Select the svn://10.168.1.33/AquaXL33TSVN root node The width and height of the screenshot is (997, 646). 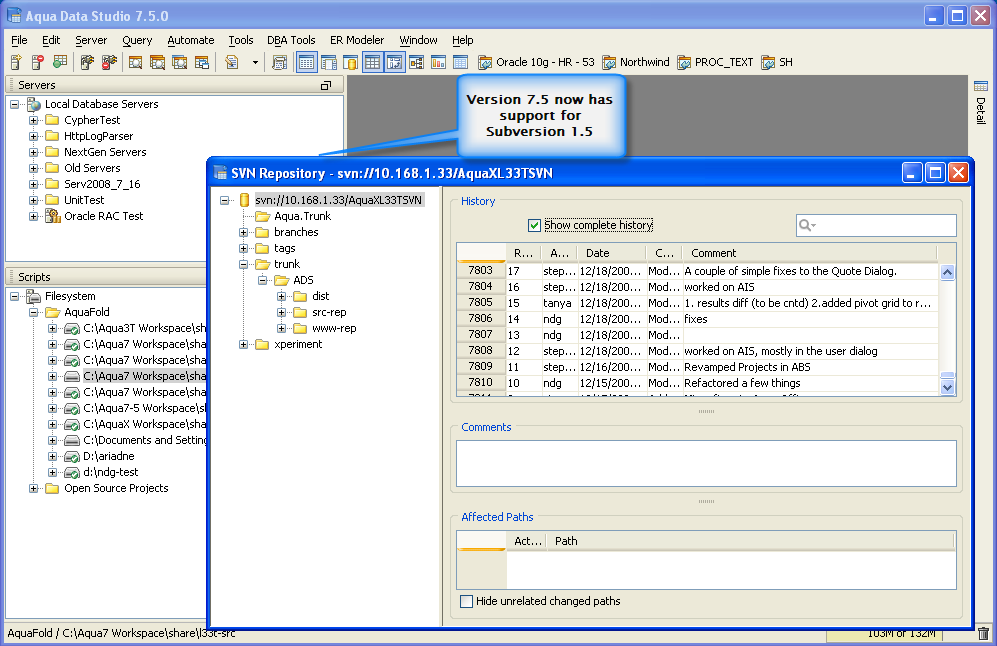(338, 200)
